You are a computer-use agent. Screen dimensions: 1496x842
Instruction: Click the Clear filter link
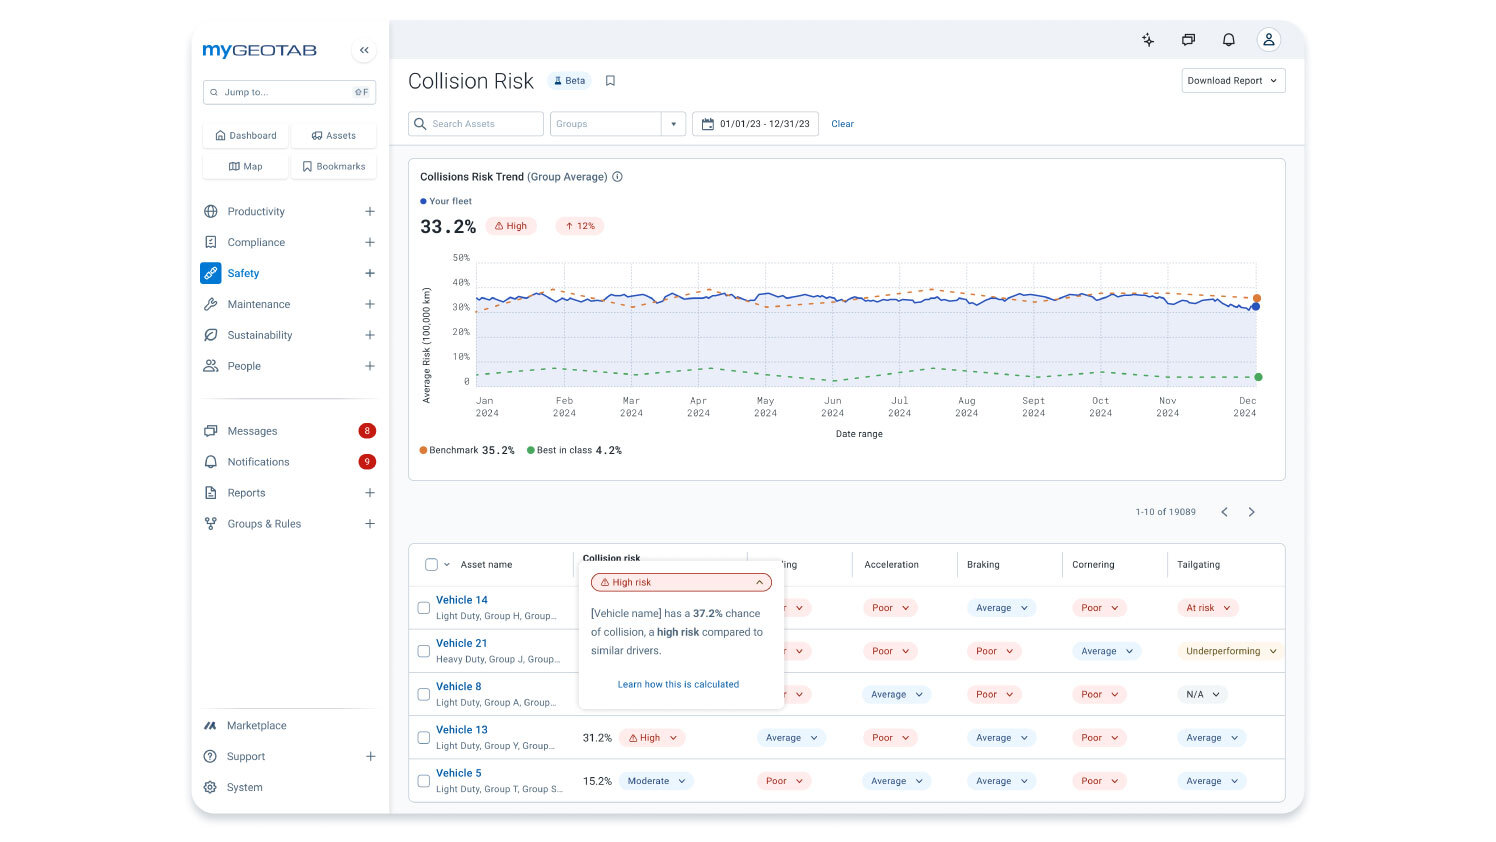pos(842,124)
